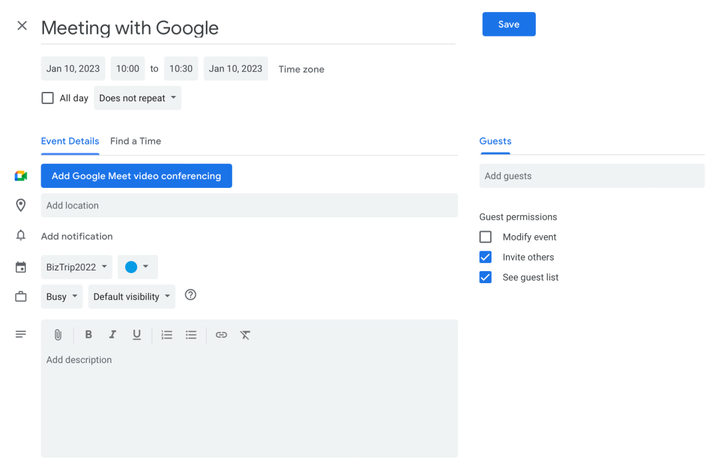This screenshot has width=720, height=465.
Task: Toggle italic formatting in description
Action: (112, 335)
